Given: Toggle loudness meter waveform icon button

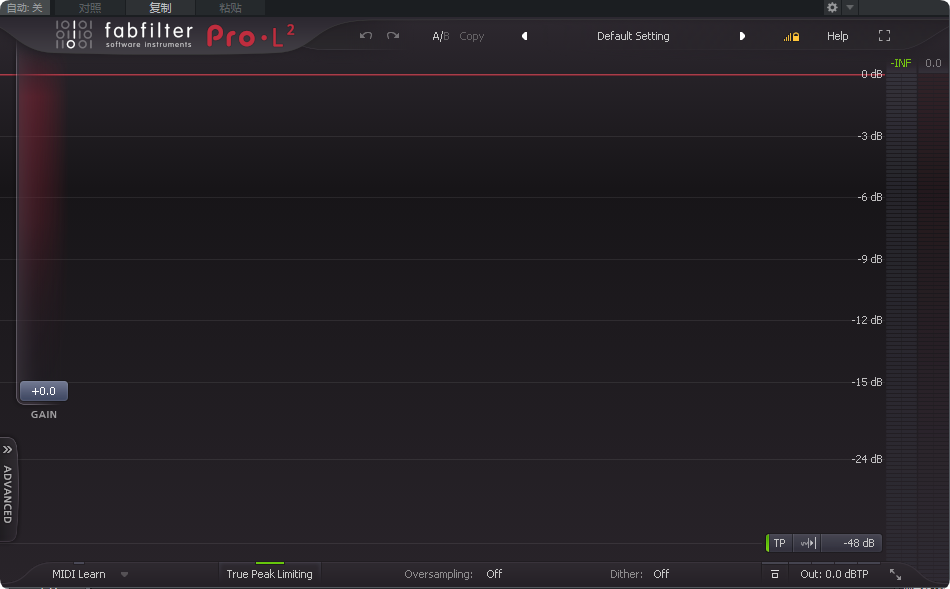Looking at the screenshot, I should [x=808, y=543].
